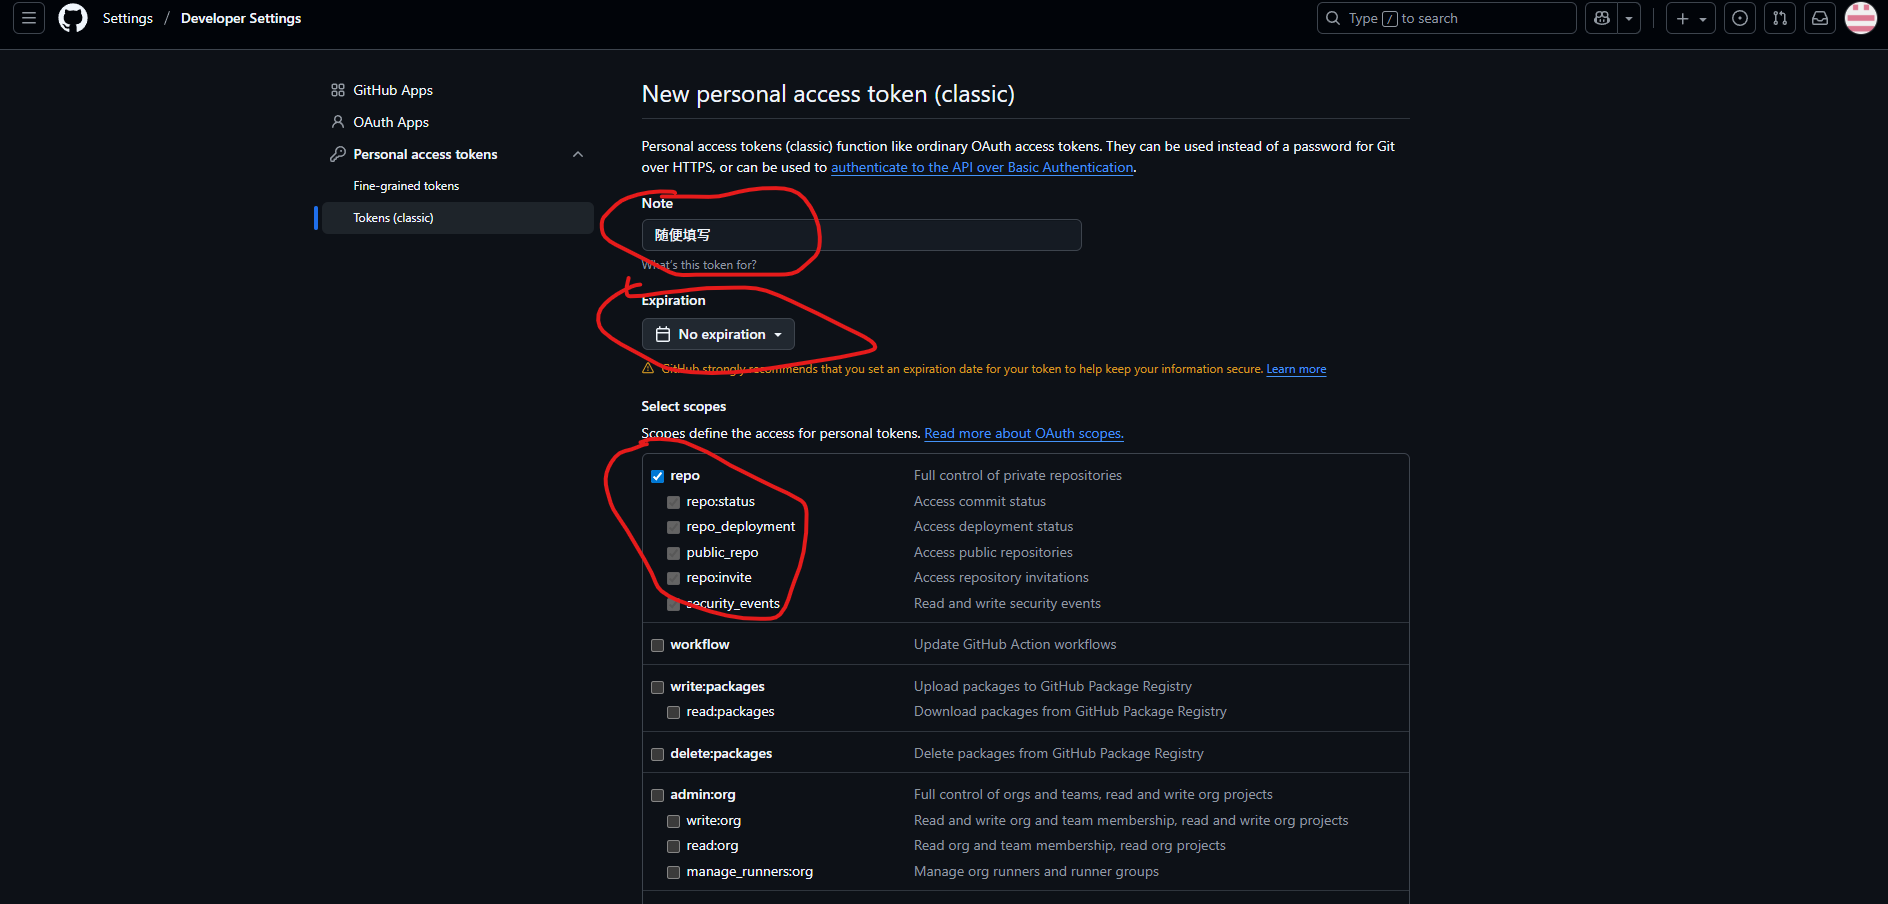Open the No expiration dropdown
Screen dimensions: 1888x904
(718, 334)
